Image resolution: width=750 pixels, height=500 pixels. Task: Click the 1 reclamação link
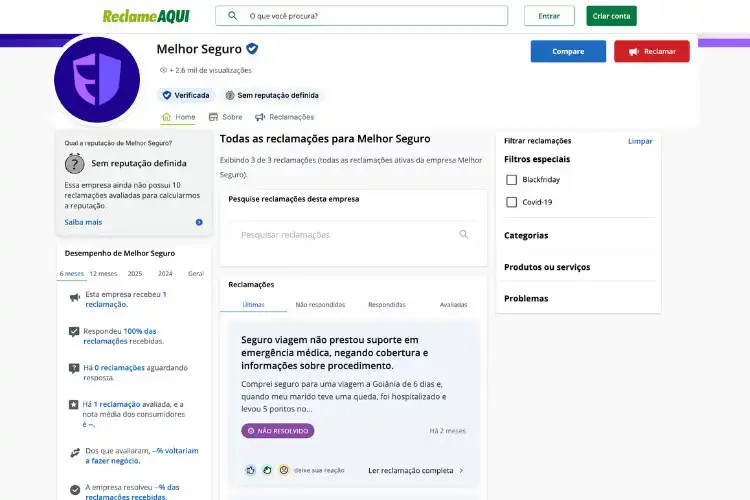(x=126, y=300)
